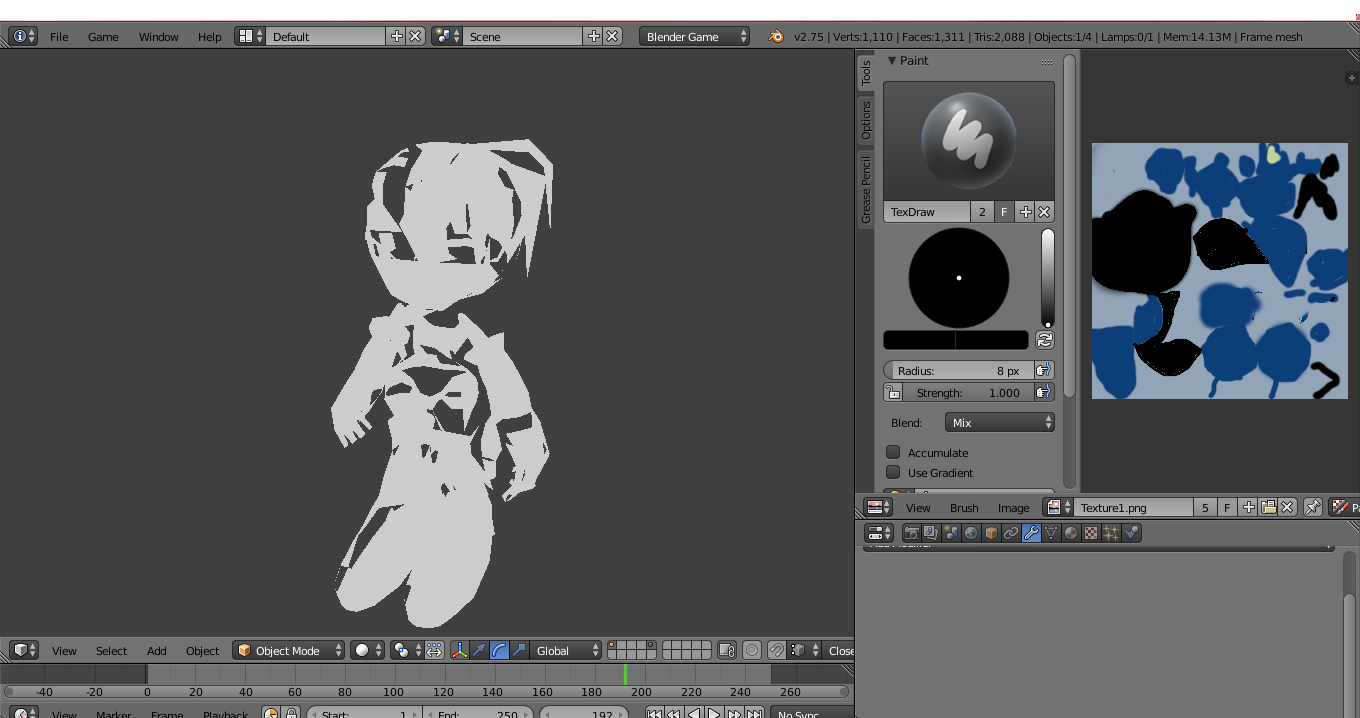This screenshot has width=1360, height=718.
Task: Open the Brush menu in image editor
Action: coord(964,507)
